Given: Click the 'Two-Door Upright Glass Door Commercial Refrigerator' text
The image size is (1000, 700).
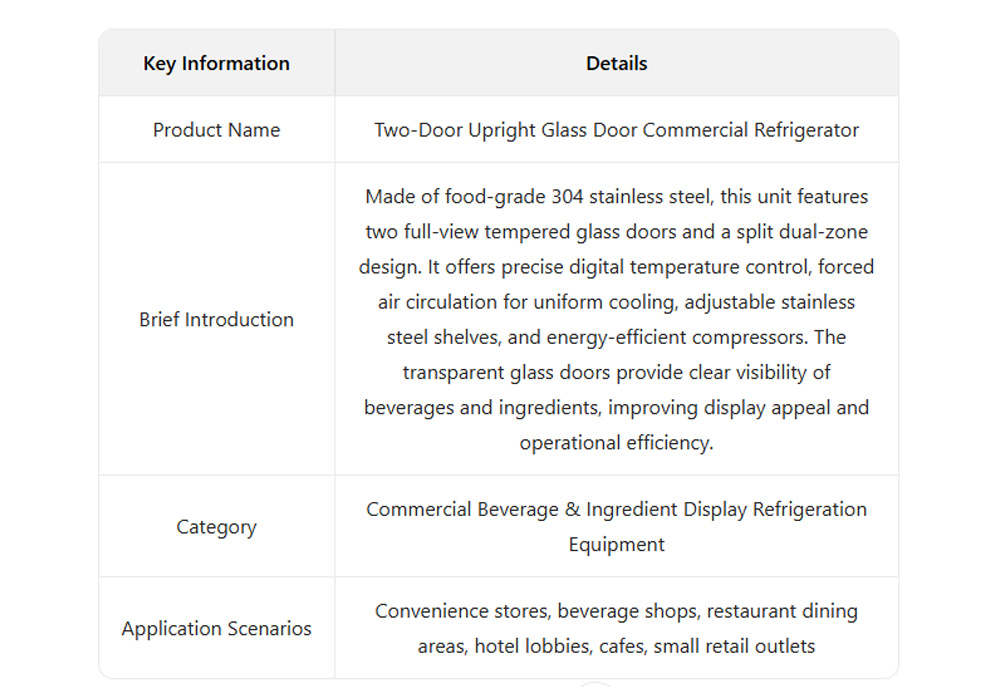Looking at the screenshot, I should coord(616,130).
